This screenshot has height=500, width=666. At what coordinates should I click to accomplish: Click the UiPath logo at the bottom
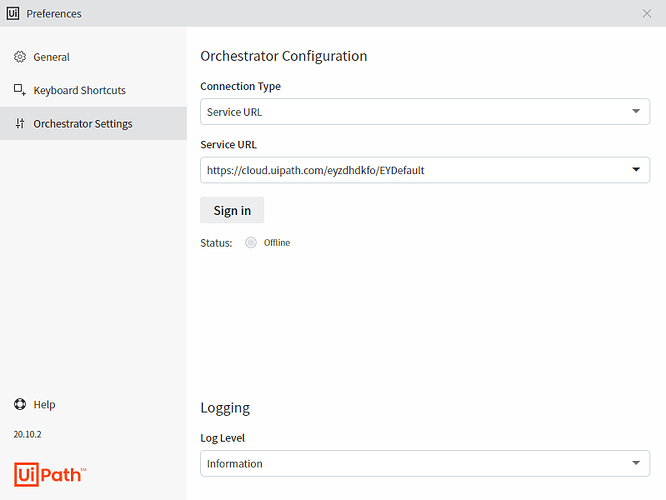pos(50,474)
